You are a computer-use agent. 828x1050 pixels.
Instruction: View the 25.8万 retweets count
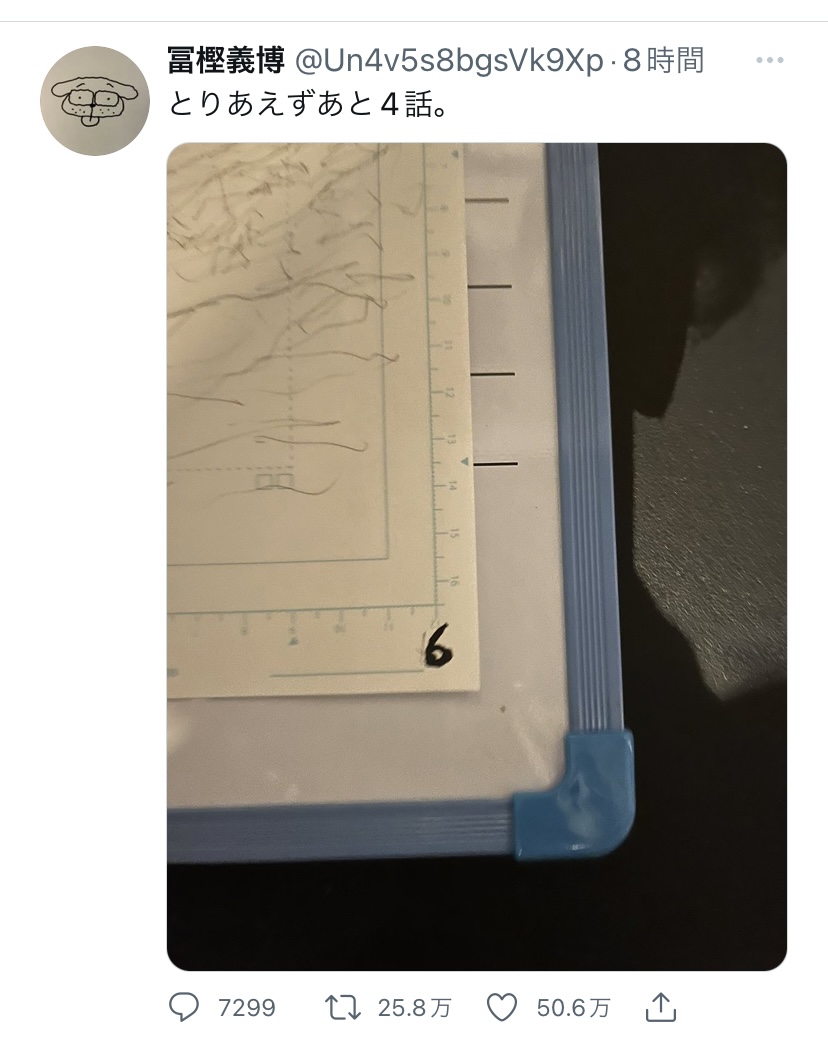pos(415,1008)
